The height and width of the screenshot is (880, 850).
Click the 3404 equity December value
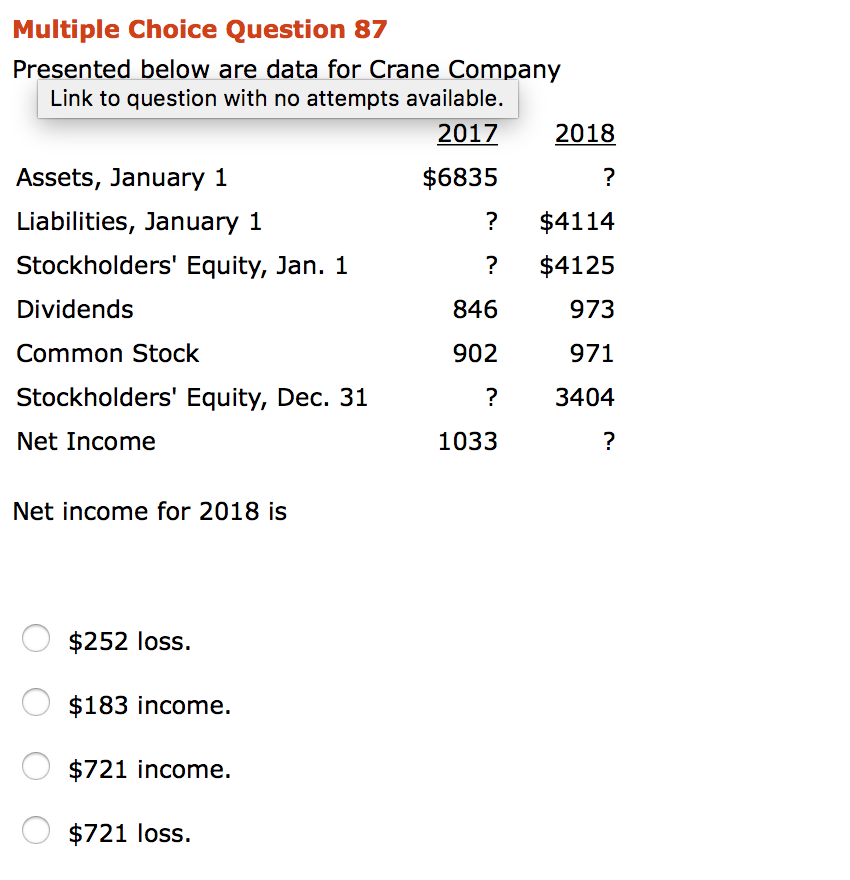pyautogui.click(x=584, y=397)
